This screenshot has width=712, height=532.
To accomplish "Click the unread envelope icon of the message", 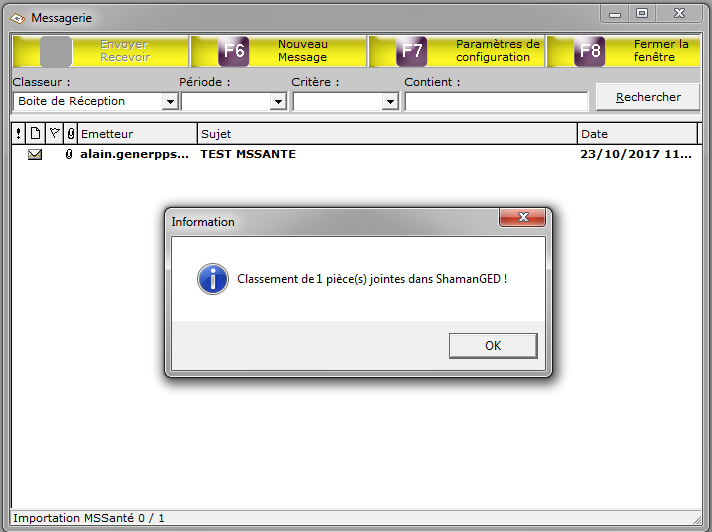I will pos(35,154).
